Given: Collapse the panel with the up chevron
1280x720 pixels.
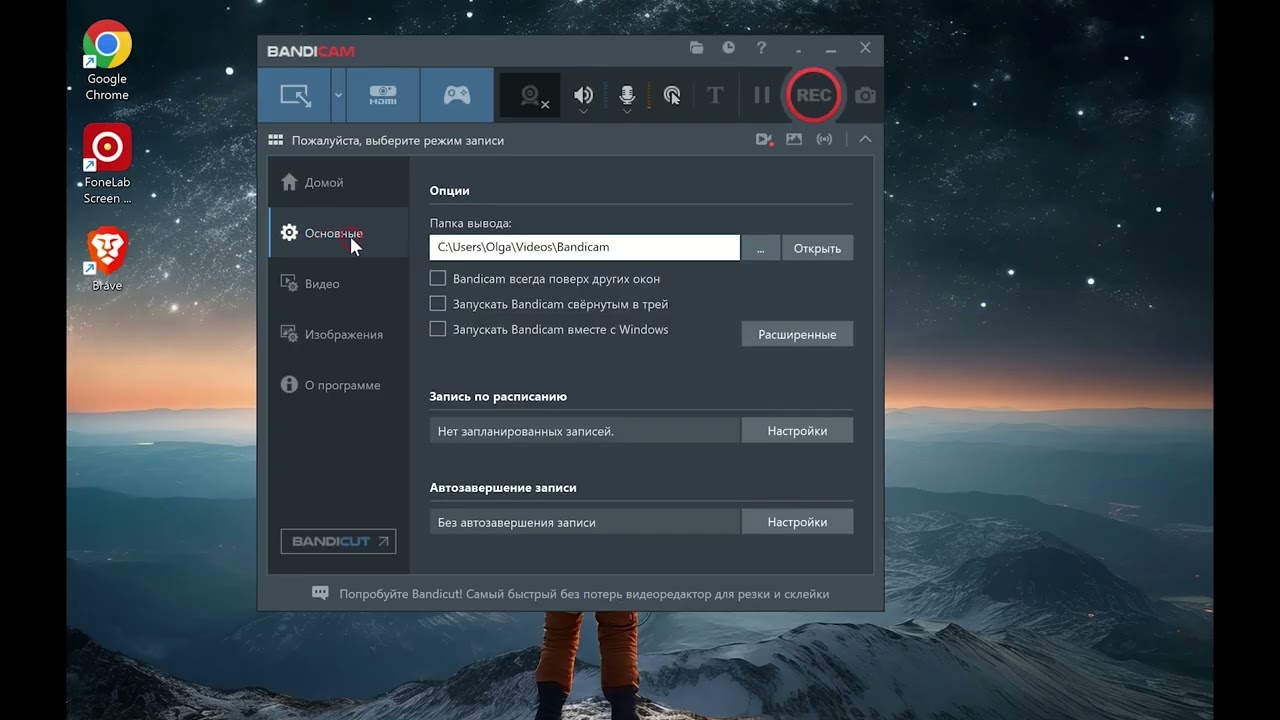Looking at the screenshot, I should point(865,140).
